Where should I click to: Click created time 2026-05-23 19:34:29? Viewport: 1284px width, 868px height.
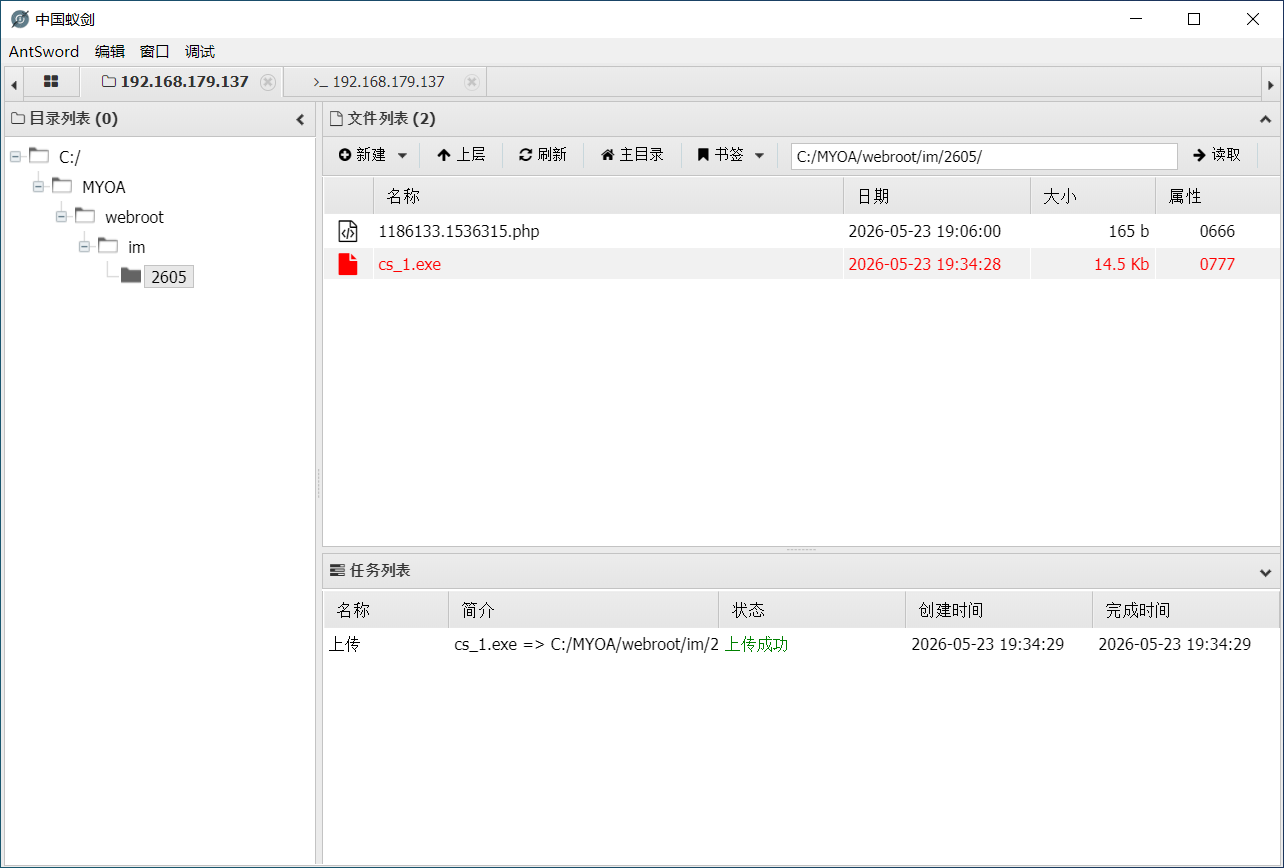(988, 645)
